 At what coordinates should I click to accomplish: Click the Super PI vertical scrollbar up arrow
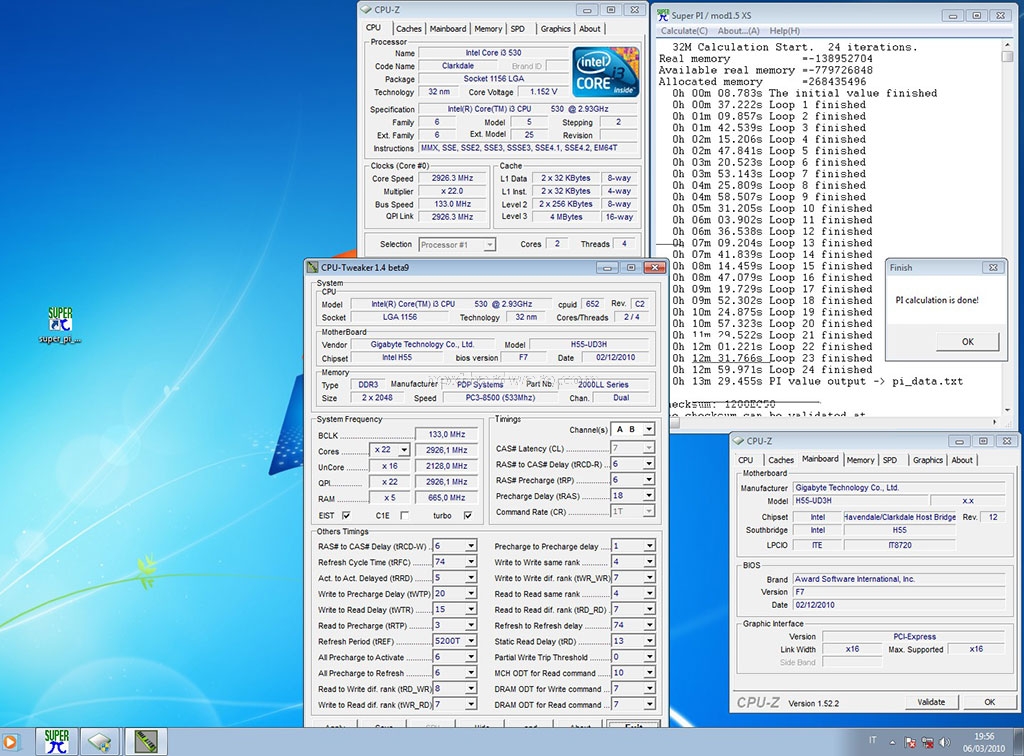click(1008, 45)
